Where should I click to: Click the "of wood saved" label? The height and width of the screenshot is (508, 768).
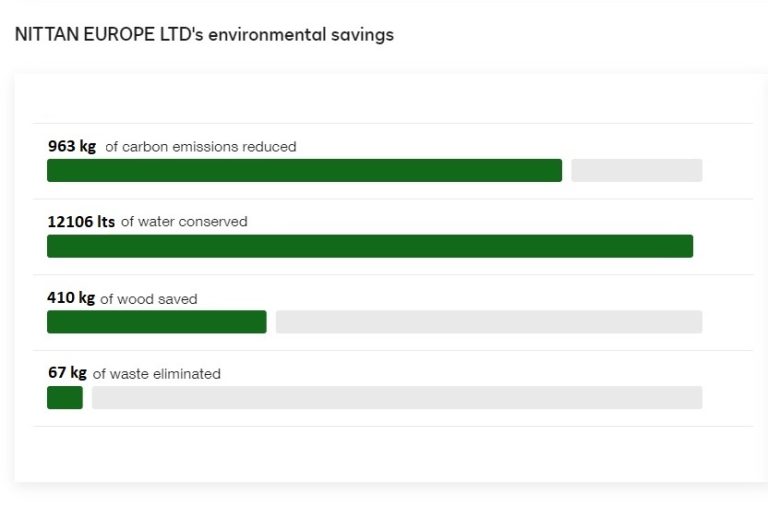click(x=149, y=299)
